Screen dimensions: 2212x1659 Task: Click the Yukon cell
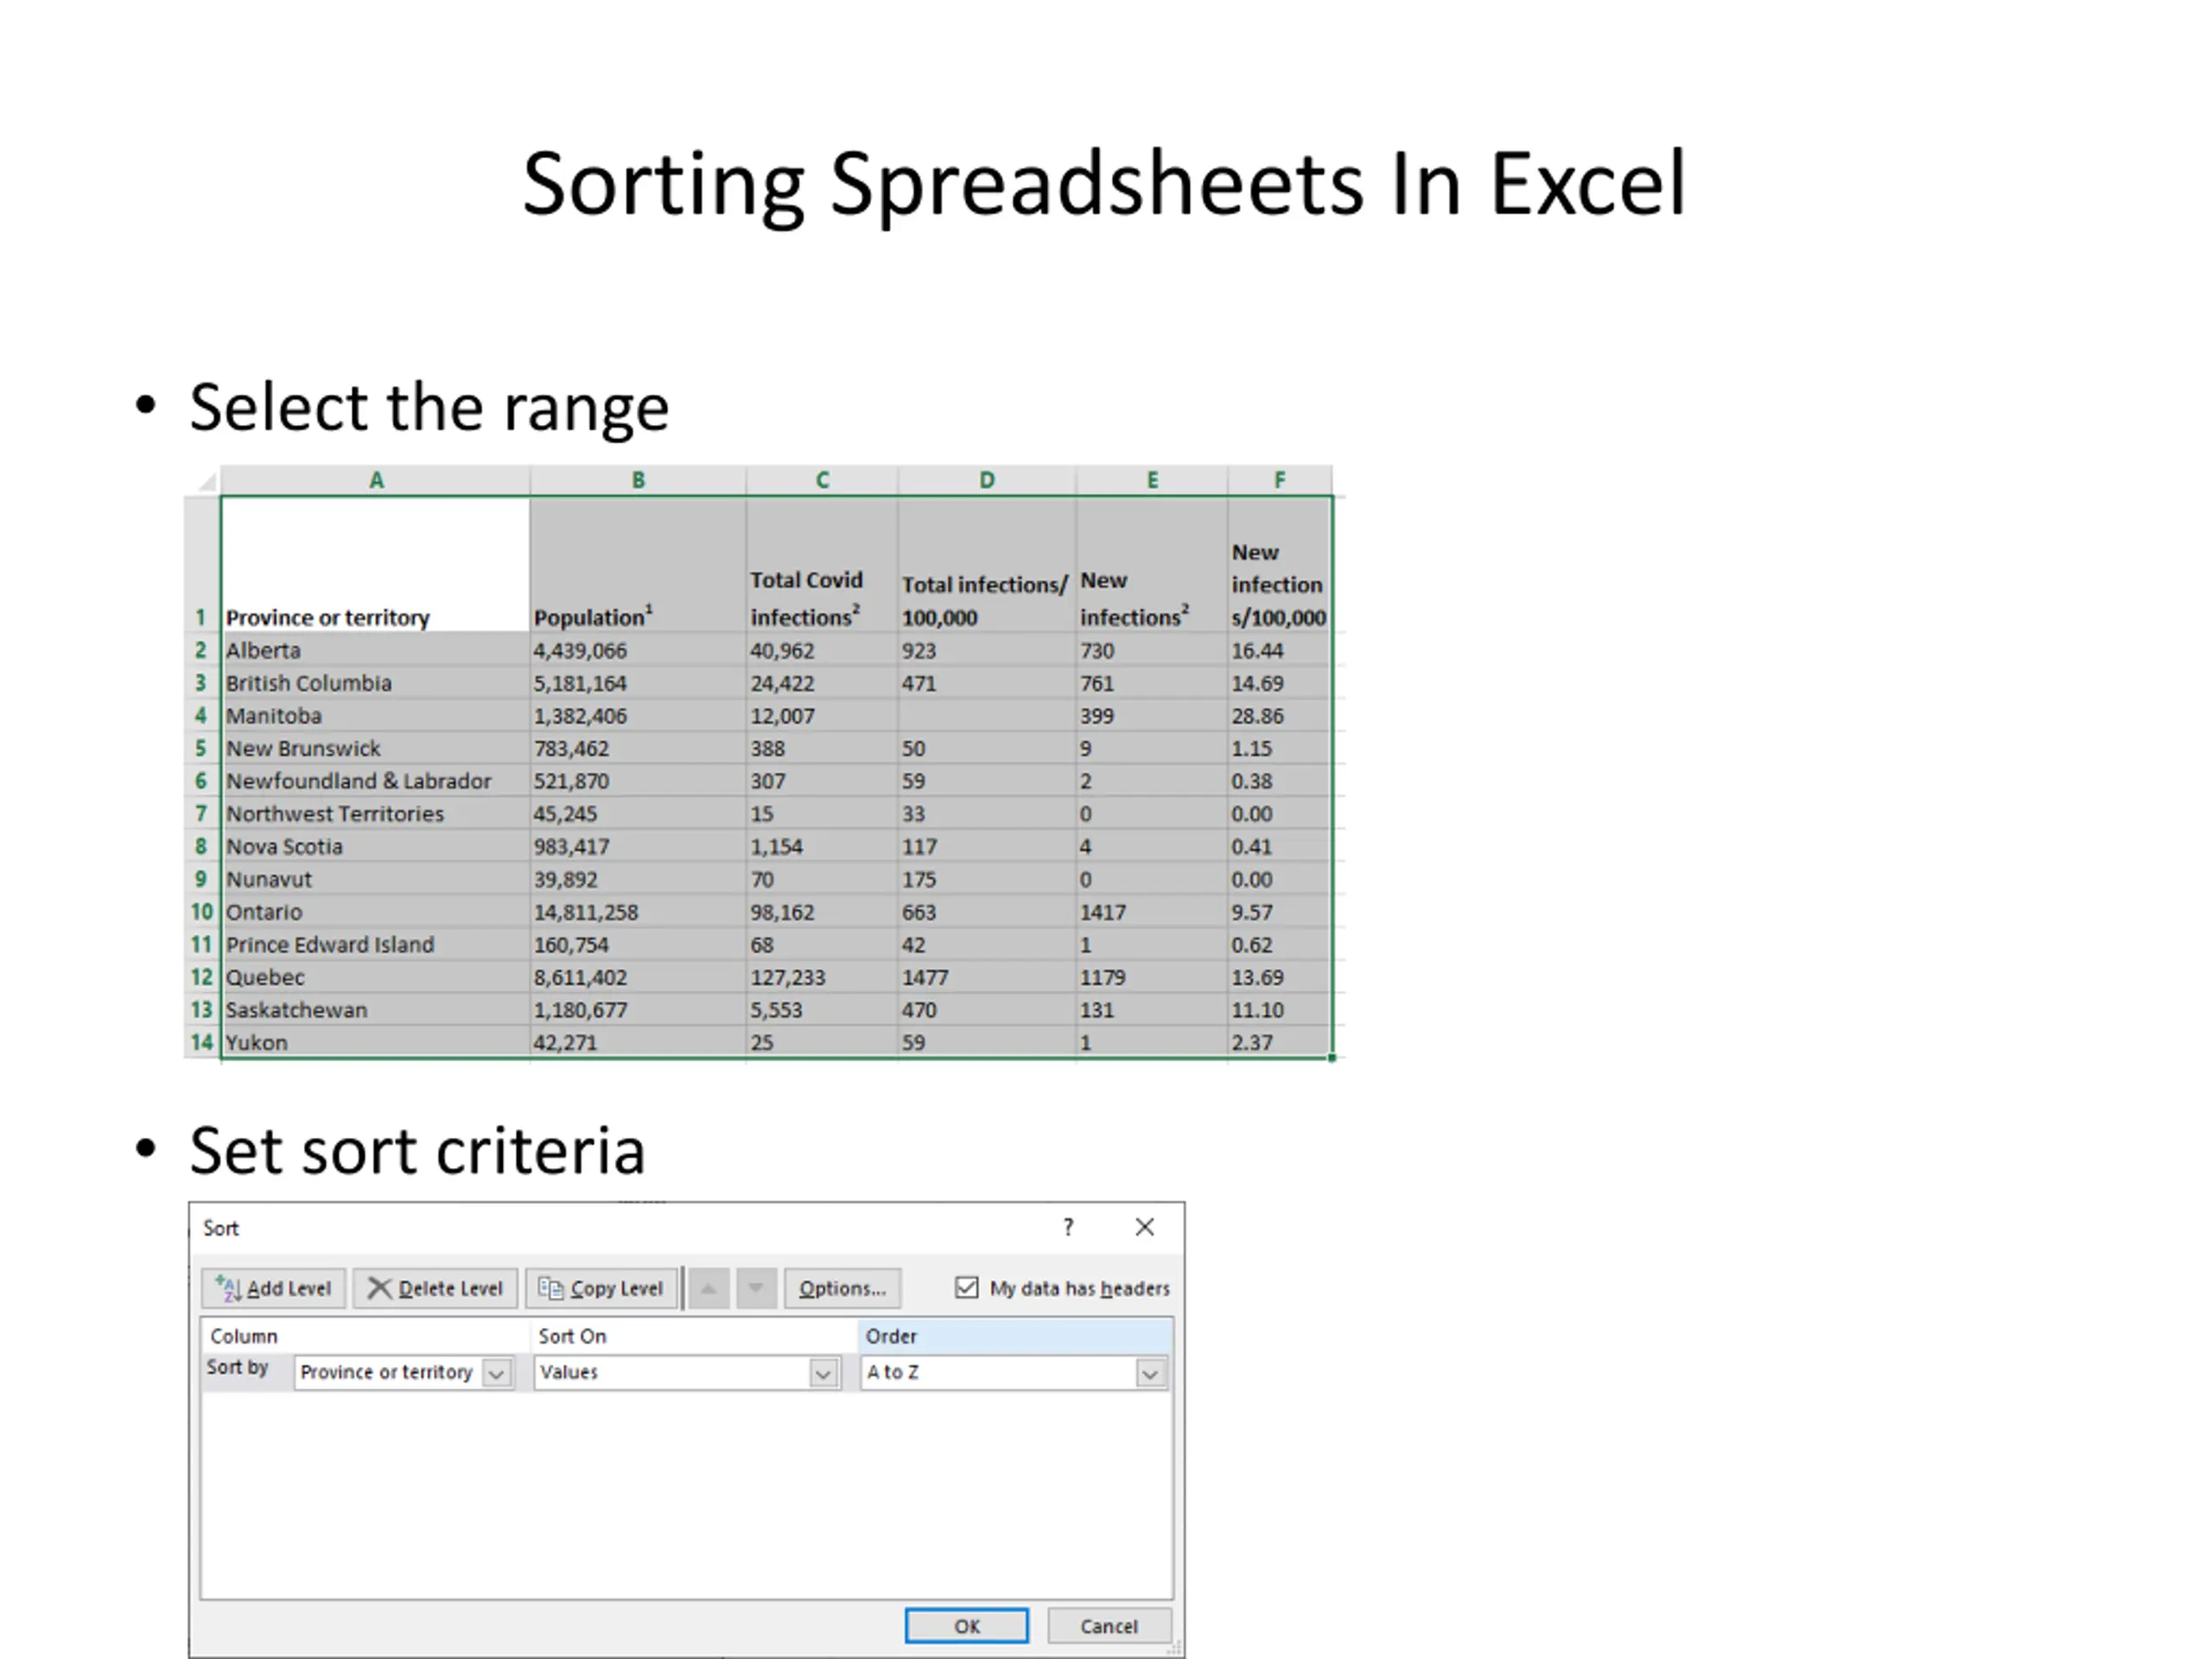click(376, 1042)
